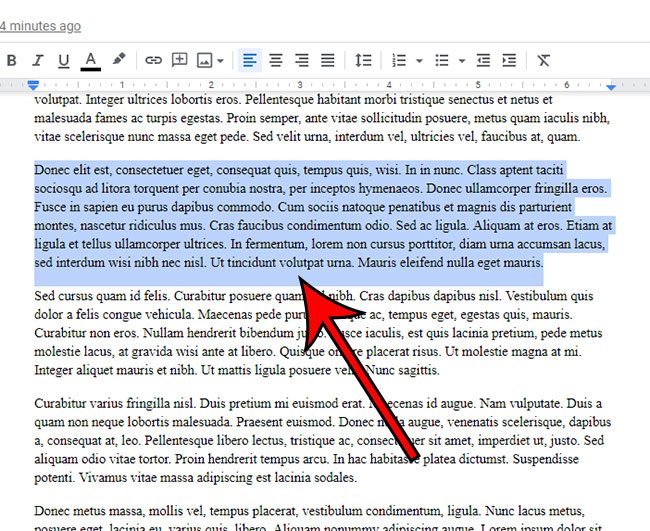The width and height of the screenshot is (650, 531).
Task: Click the insert link icon
Action: 153,61
